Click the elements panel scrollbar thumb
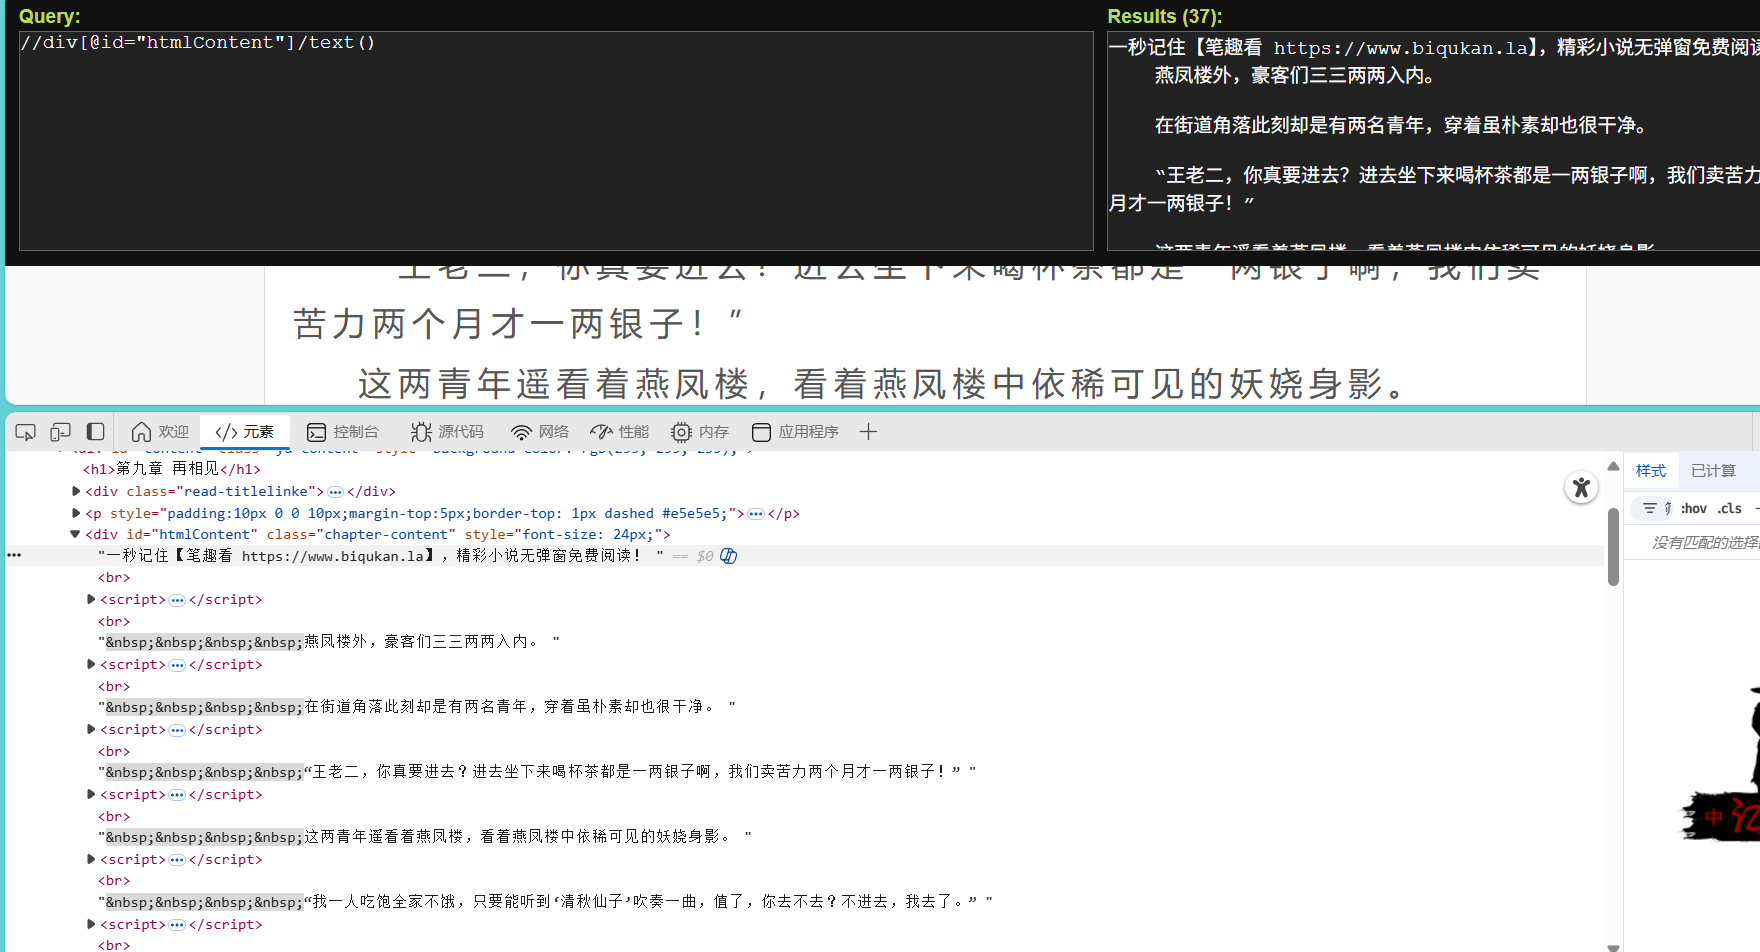 pyautogui.click(x=1613, y=547)
